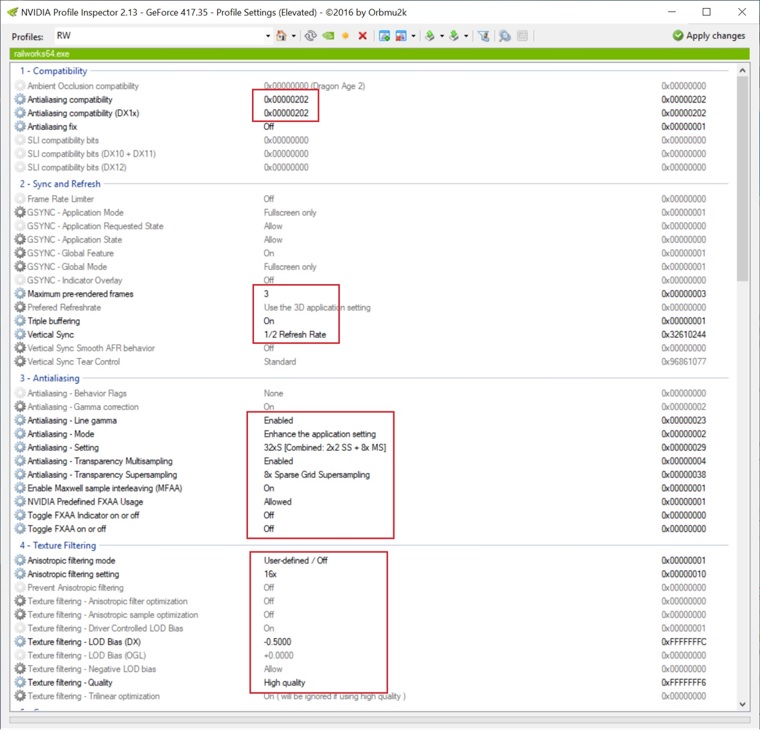Select the Texture filtering - Negative LOD bias row
The image size is (760, 730).
tap(370, 669)
